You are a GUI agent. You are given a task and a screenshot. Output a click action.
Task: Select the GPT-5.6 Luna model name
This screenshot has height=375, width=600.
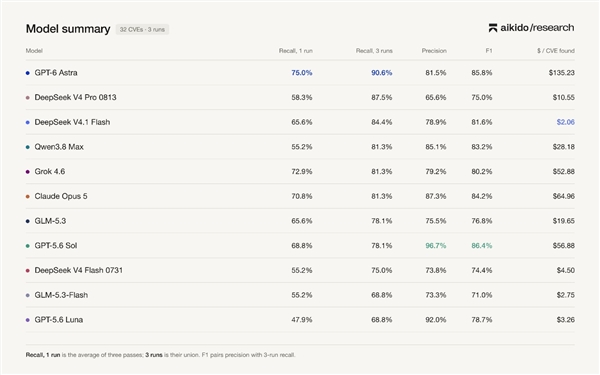pos(59,320)
